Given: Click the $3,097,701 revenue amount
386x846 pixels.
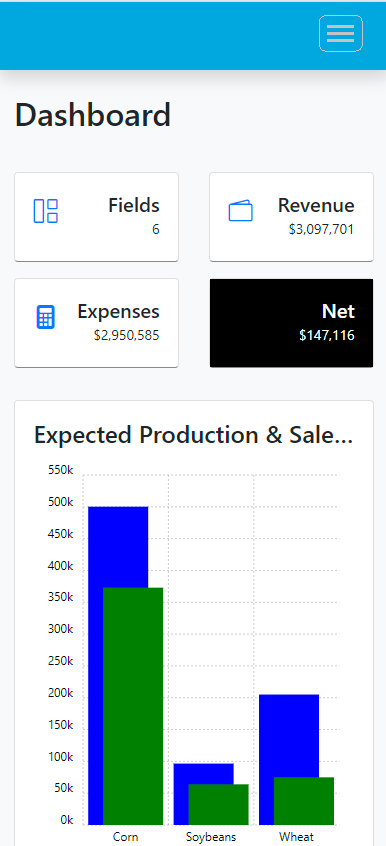Looking at the screenshot, I should tap(321, 229).
